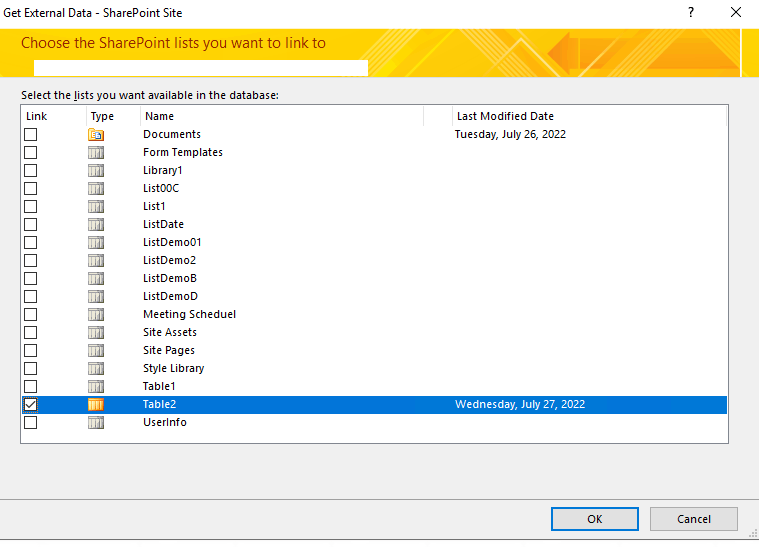Click the highlighted Table2 list type icon
The height and width of the screenshot is (547, 759).
pyautogui.click(x=96, y=405)
